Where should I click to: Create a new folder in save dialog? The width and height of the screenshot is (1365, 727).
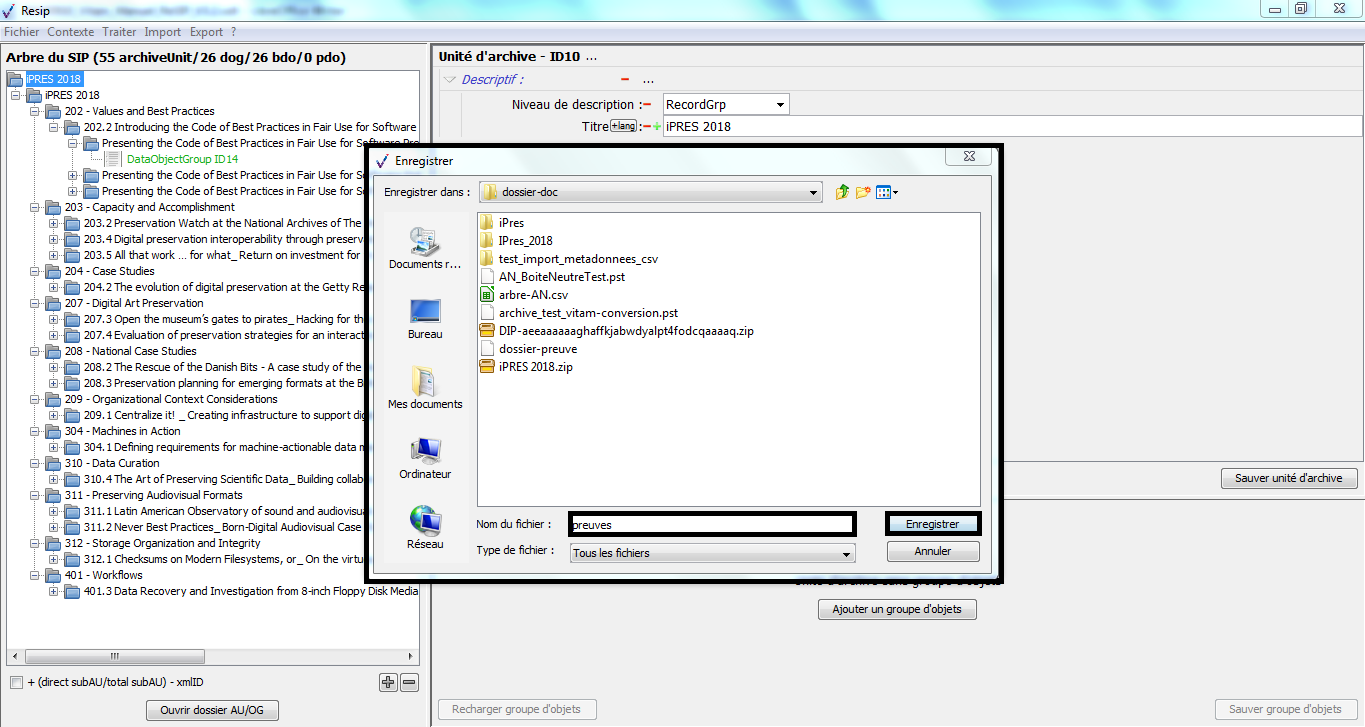tap(862, 192)
